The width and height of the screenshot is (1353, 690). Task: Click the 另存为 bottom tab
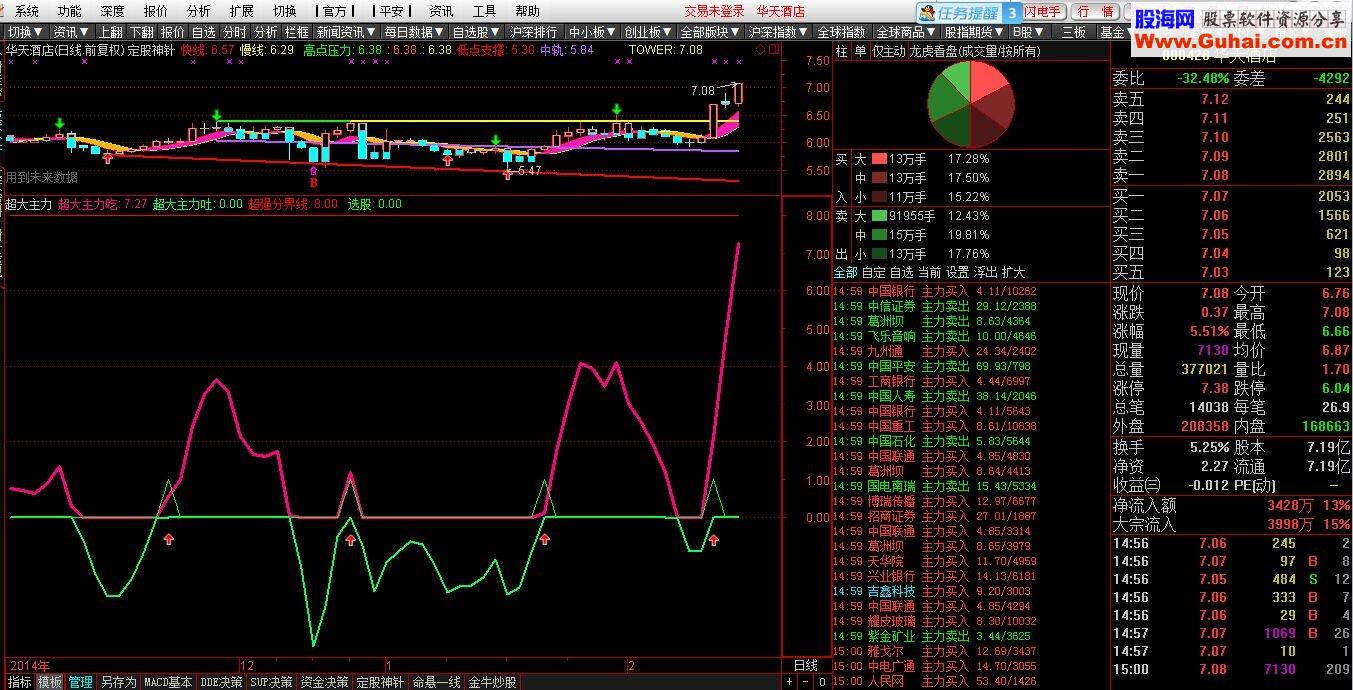click(x=118, y=682)
